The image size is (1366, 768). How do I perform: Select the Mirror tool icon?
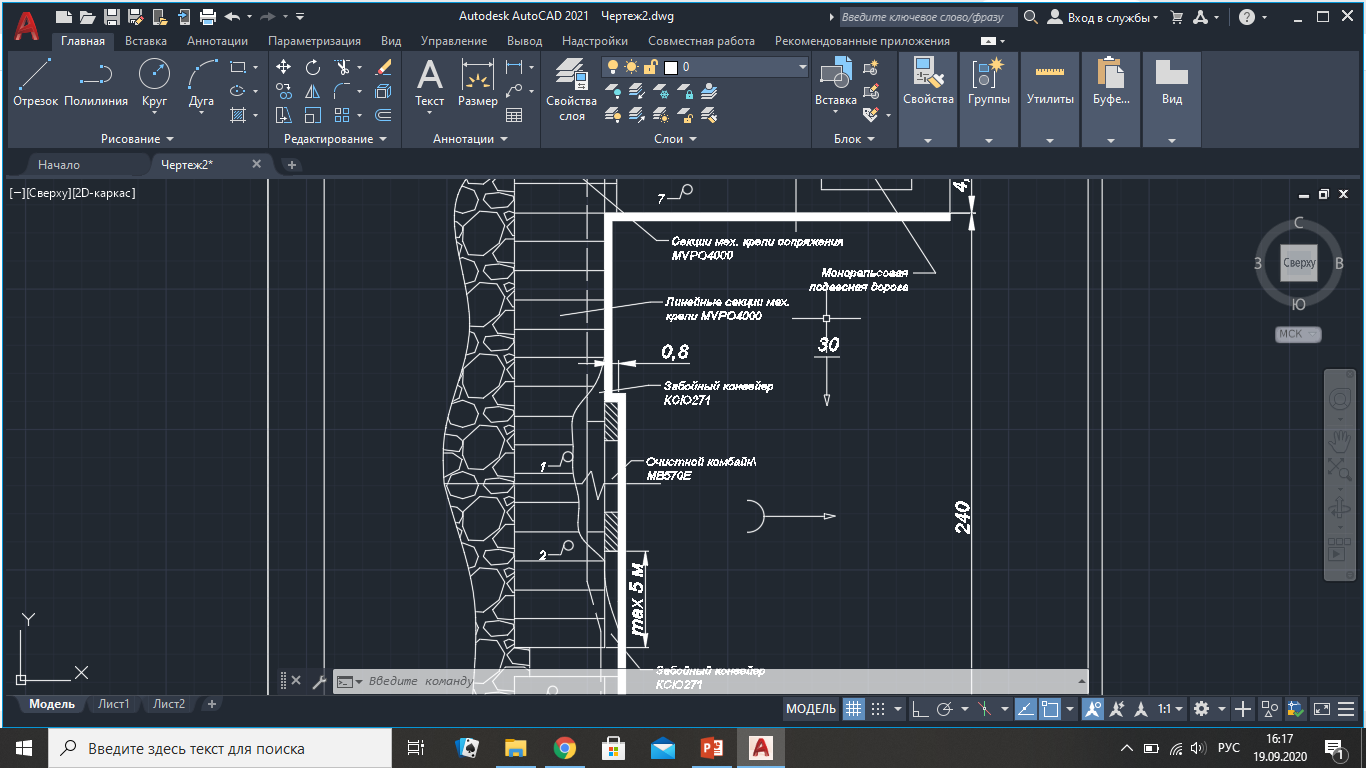pos(313,91)
